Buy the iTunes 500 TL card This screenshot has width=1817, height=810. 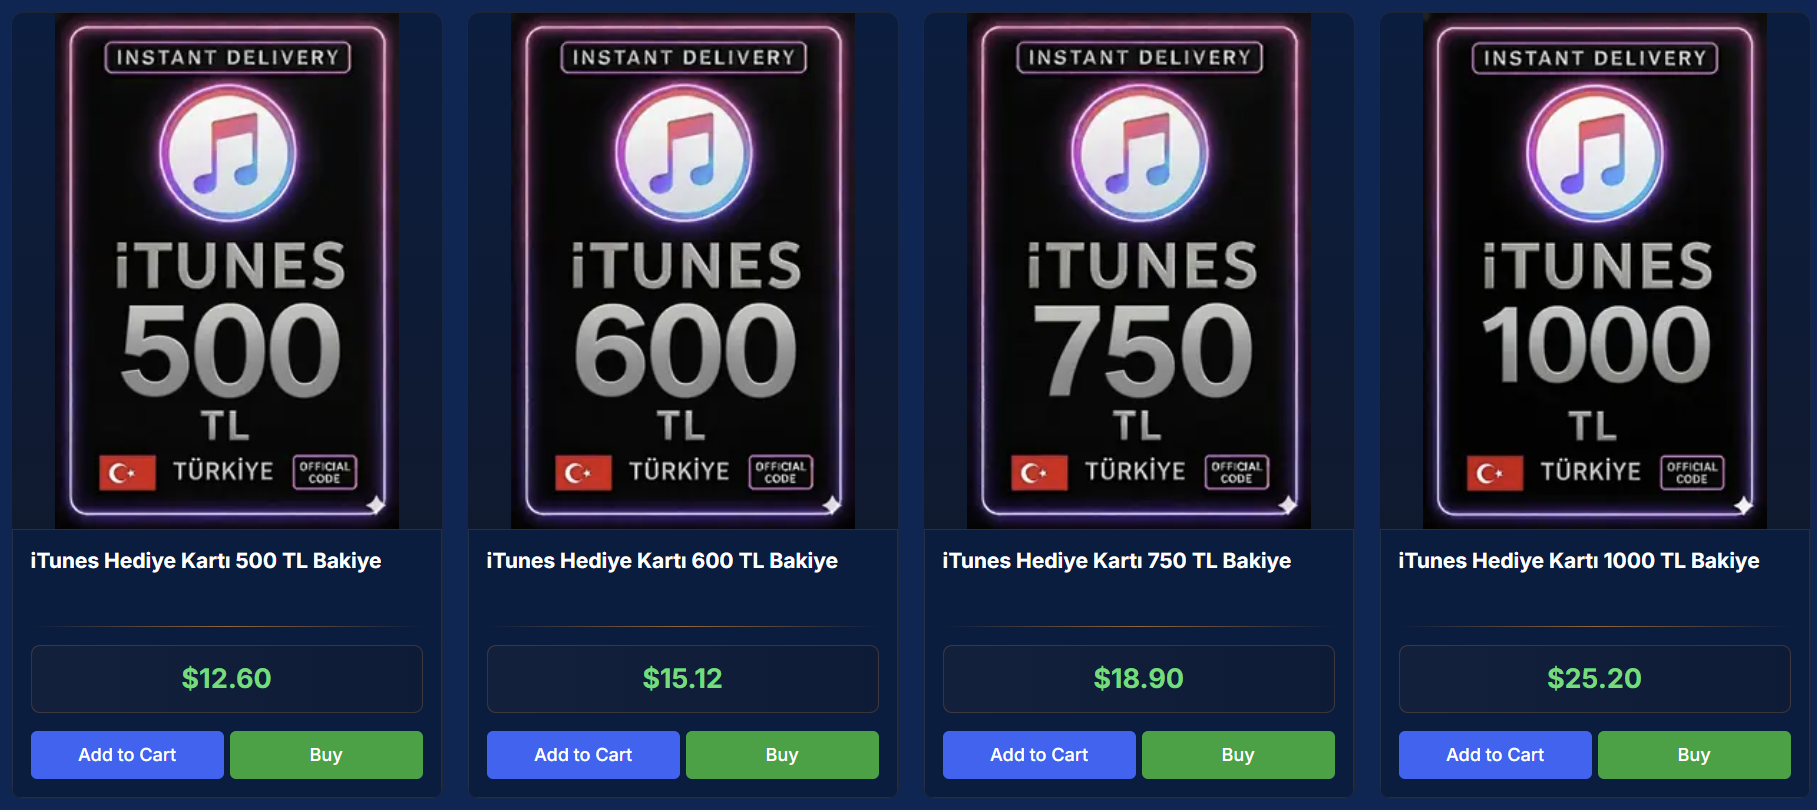click(x=326, y=755)
